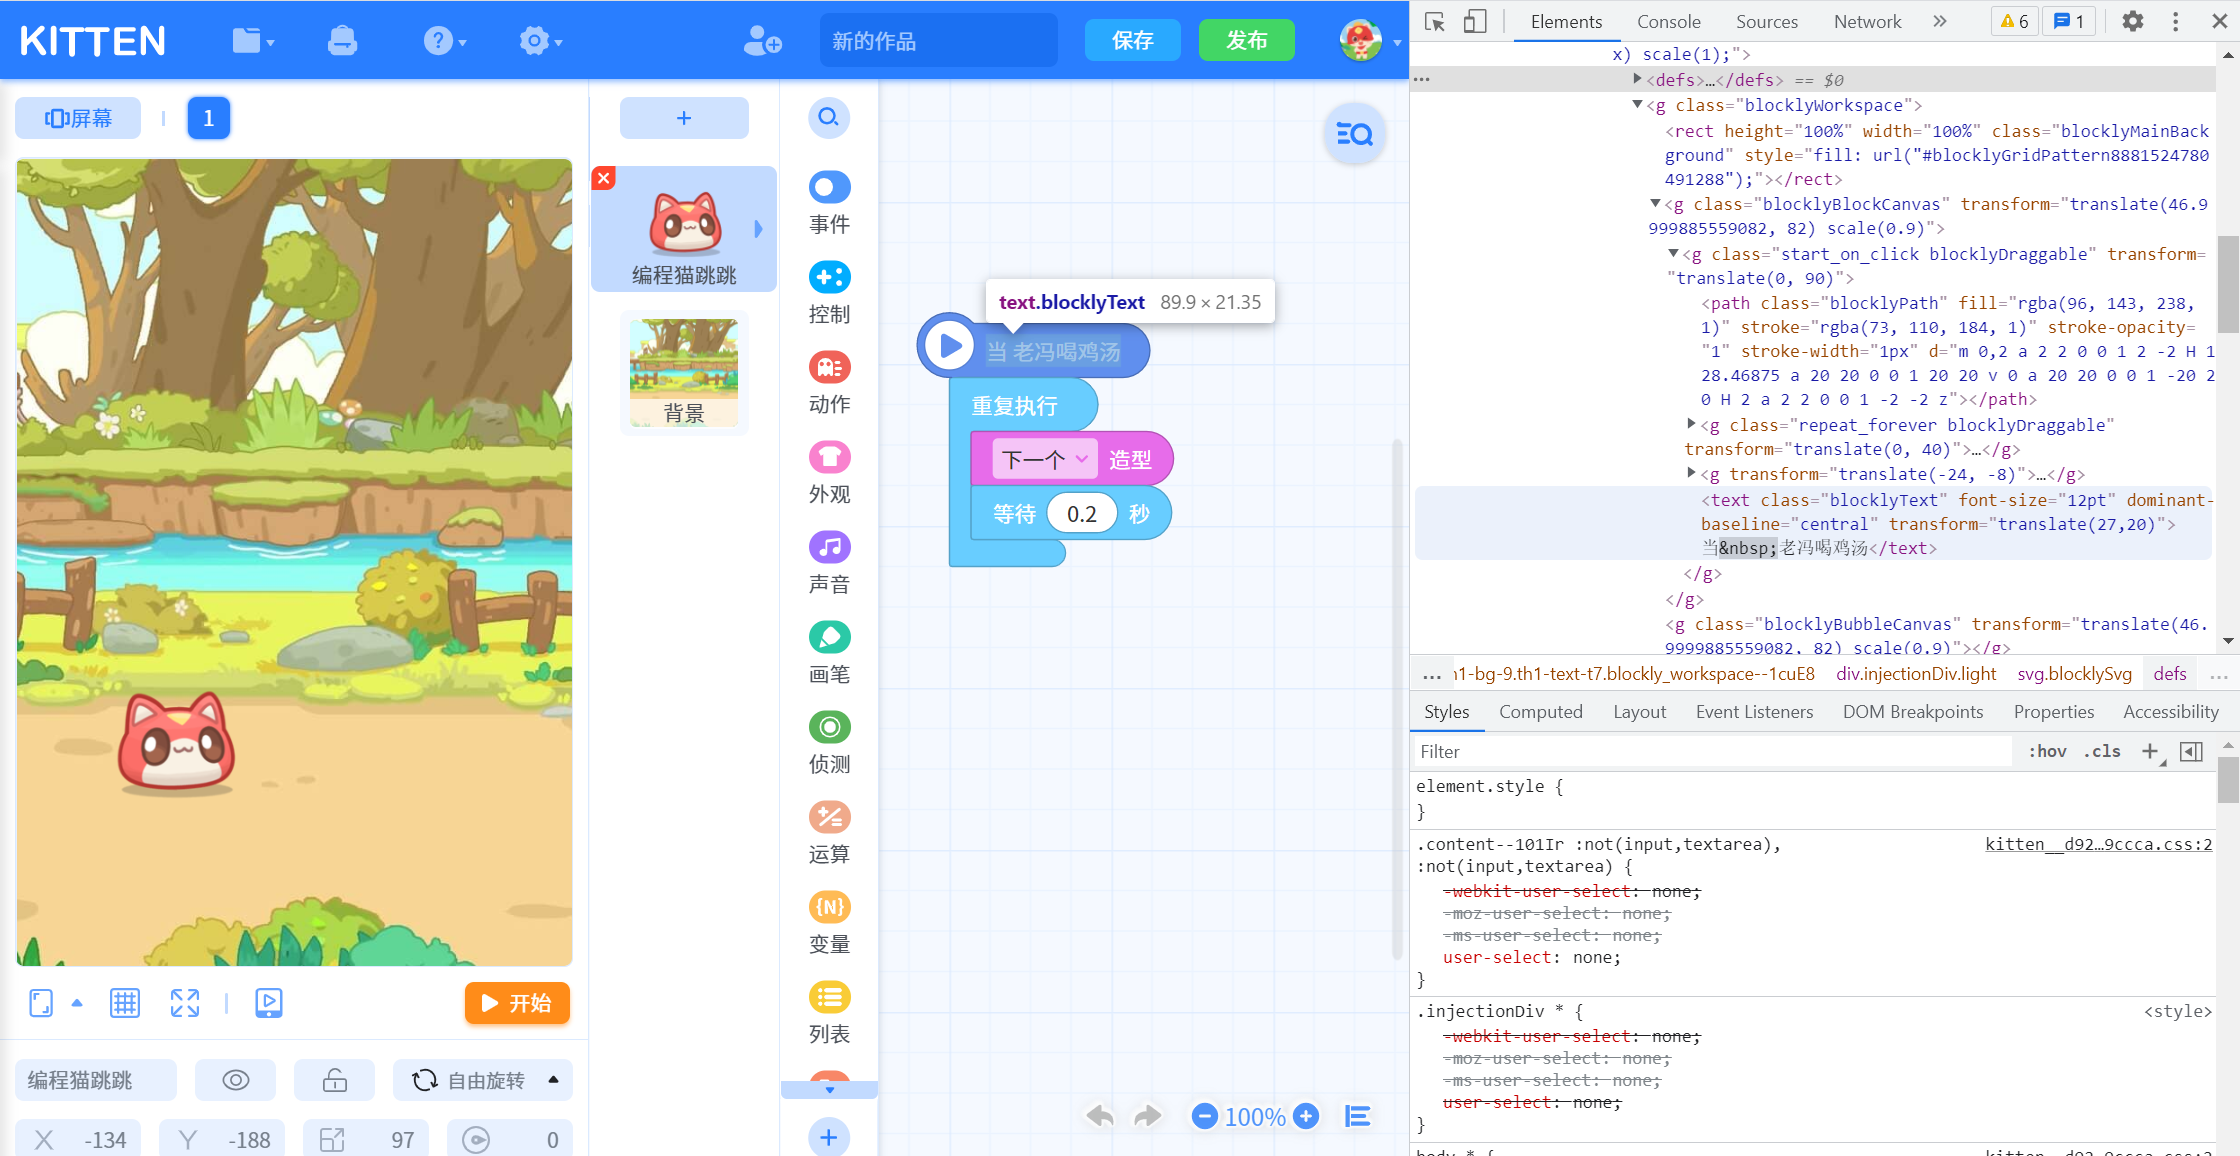Click the play circle on start block
This screenshot has height=1156, width=2240.
pos(949,346)
